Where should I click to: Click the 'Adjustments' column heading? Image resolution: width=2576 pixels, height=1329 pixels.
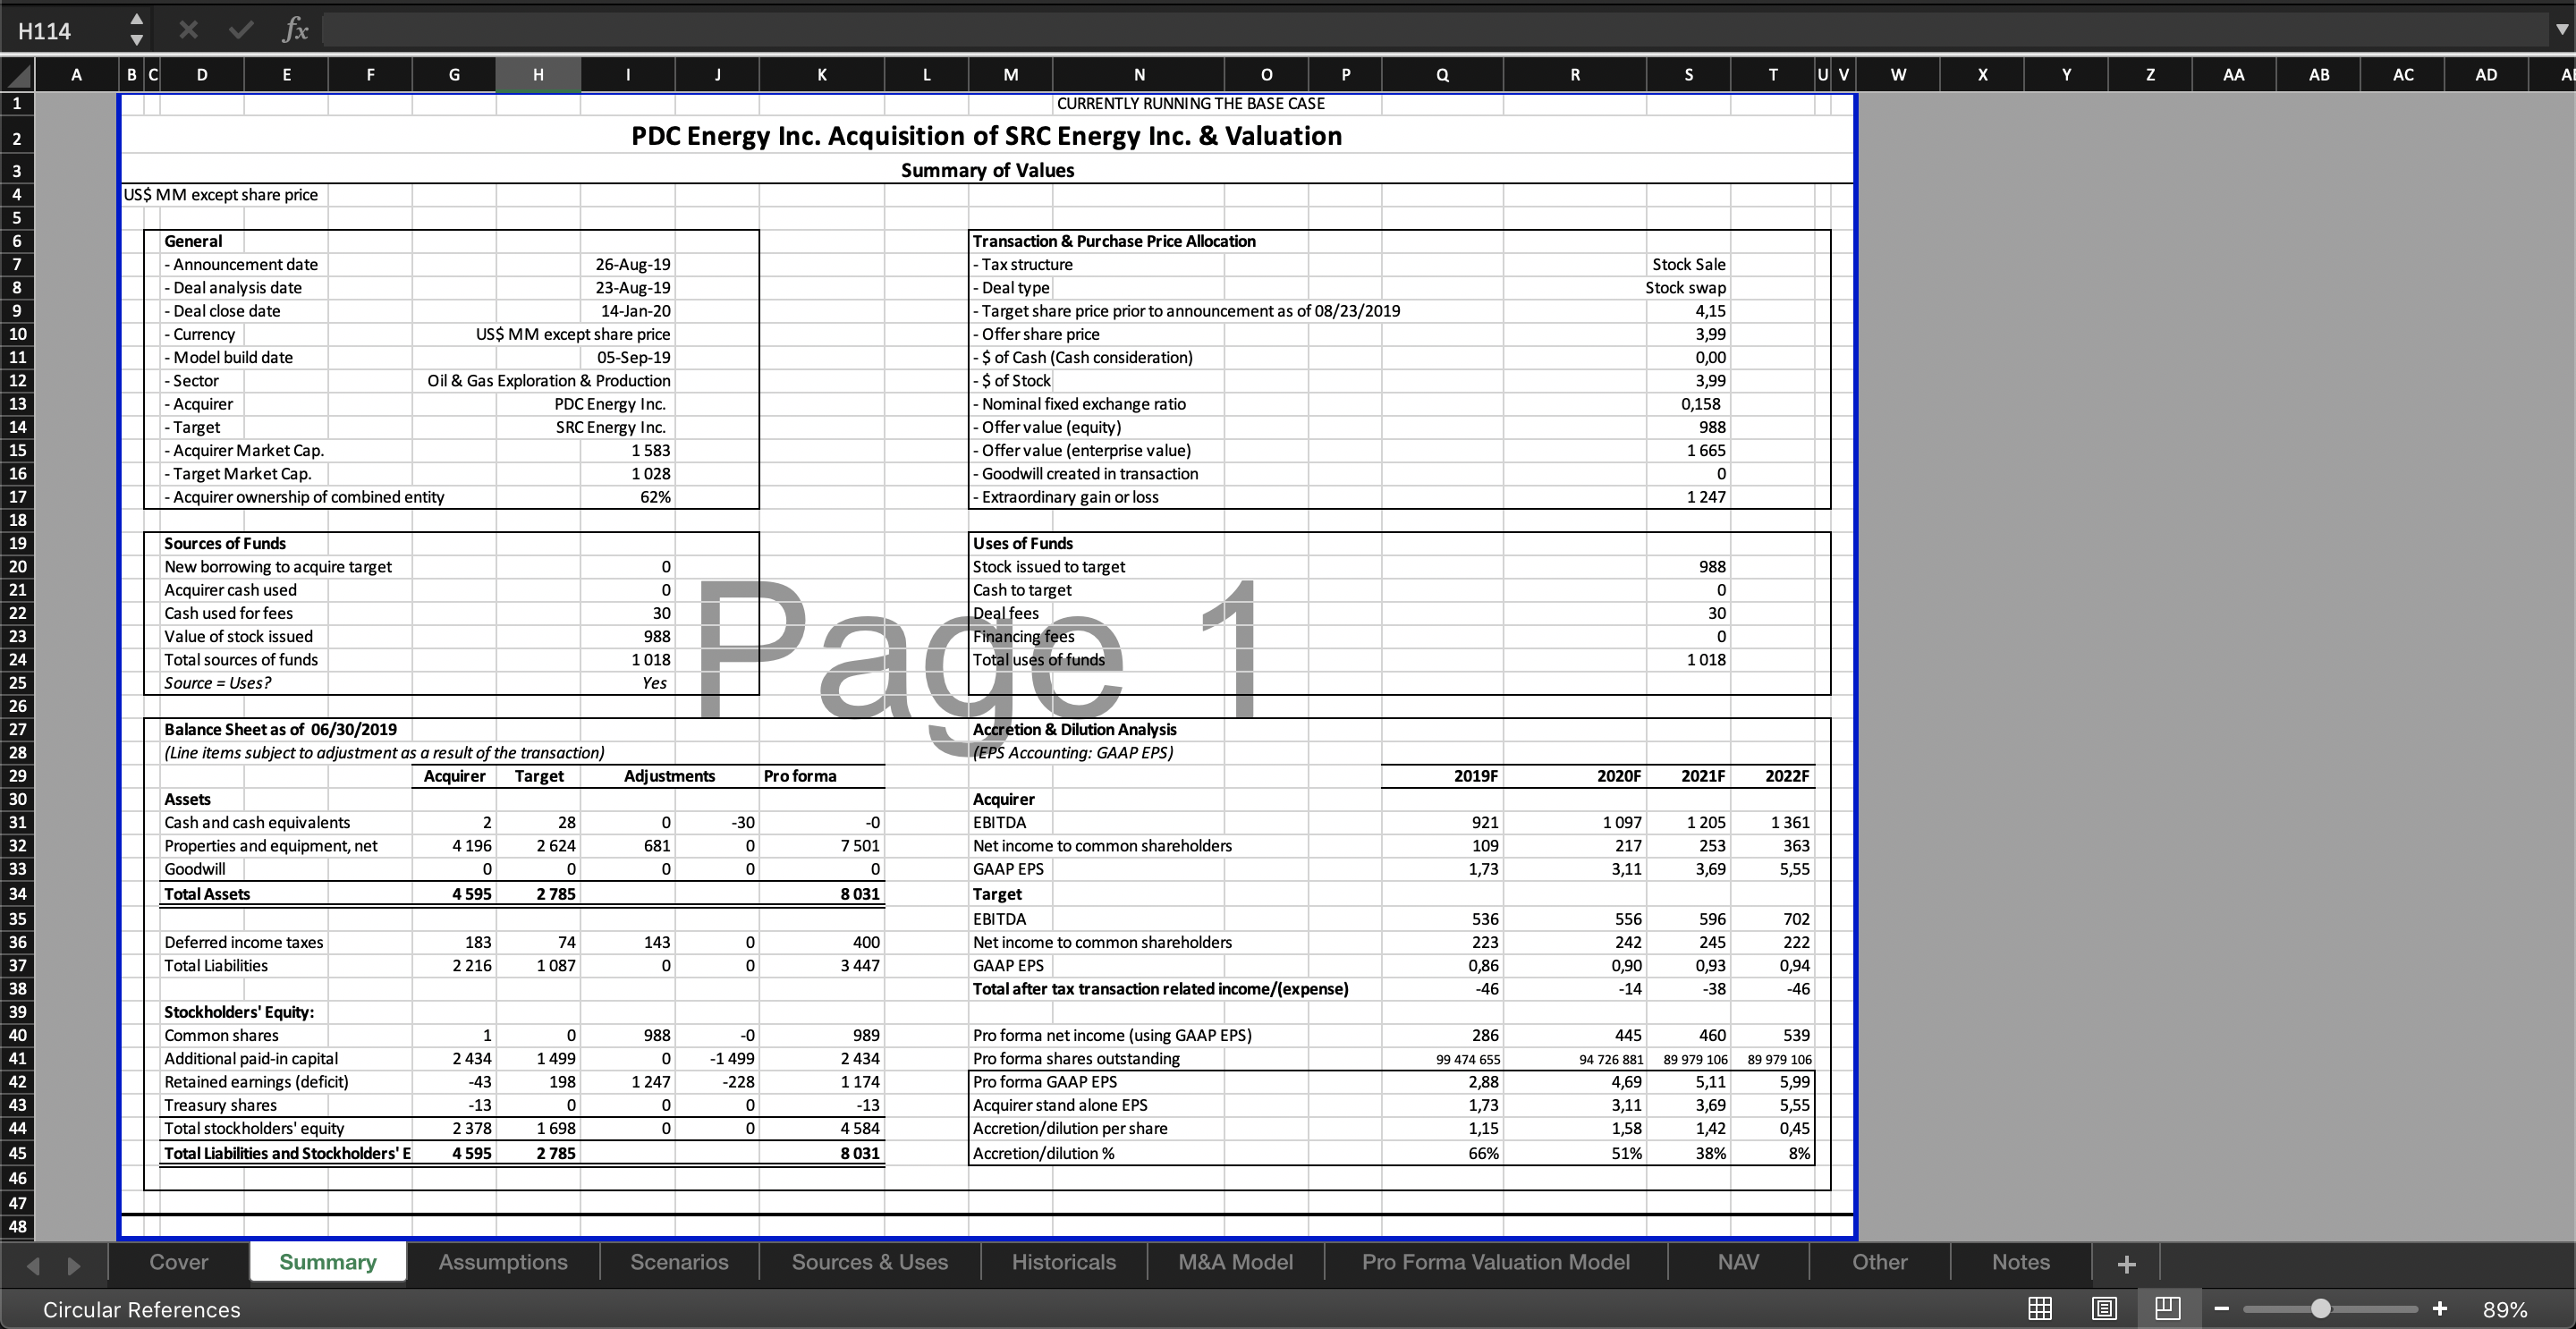click(x=669, y=776)
